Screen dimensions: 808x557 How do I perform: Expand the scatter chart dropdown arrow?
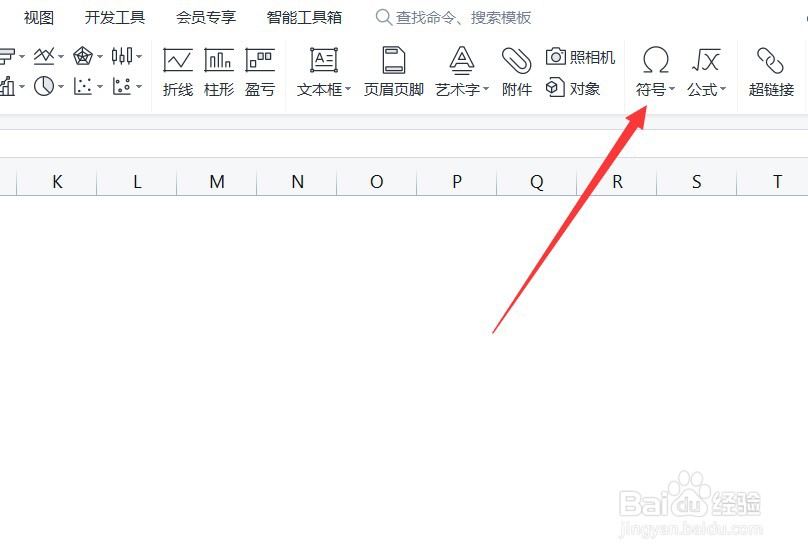pyautogui.click(x=100, y=87)
